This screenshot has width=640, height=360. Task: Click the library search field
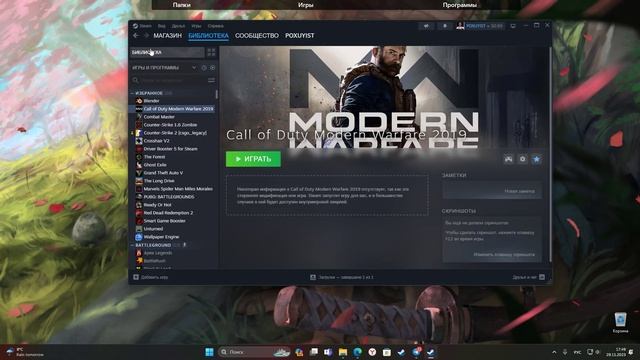click(169, 80)
